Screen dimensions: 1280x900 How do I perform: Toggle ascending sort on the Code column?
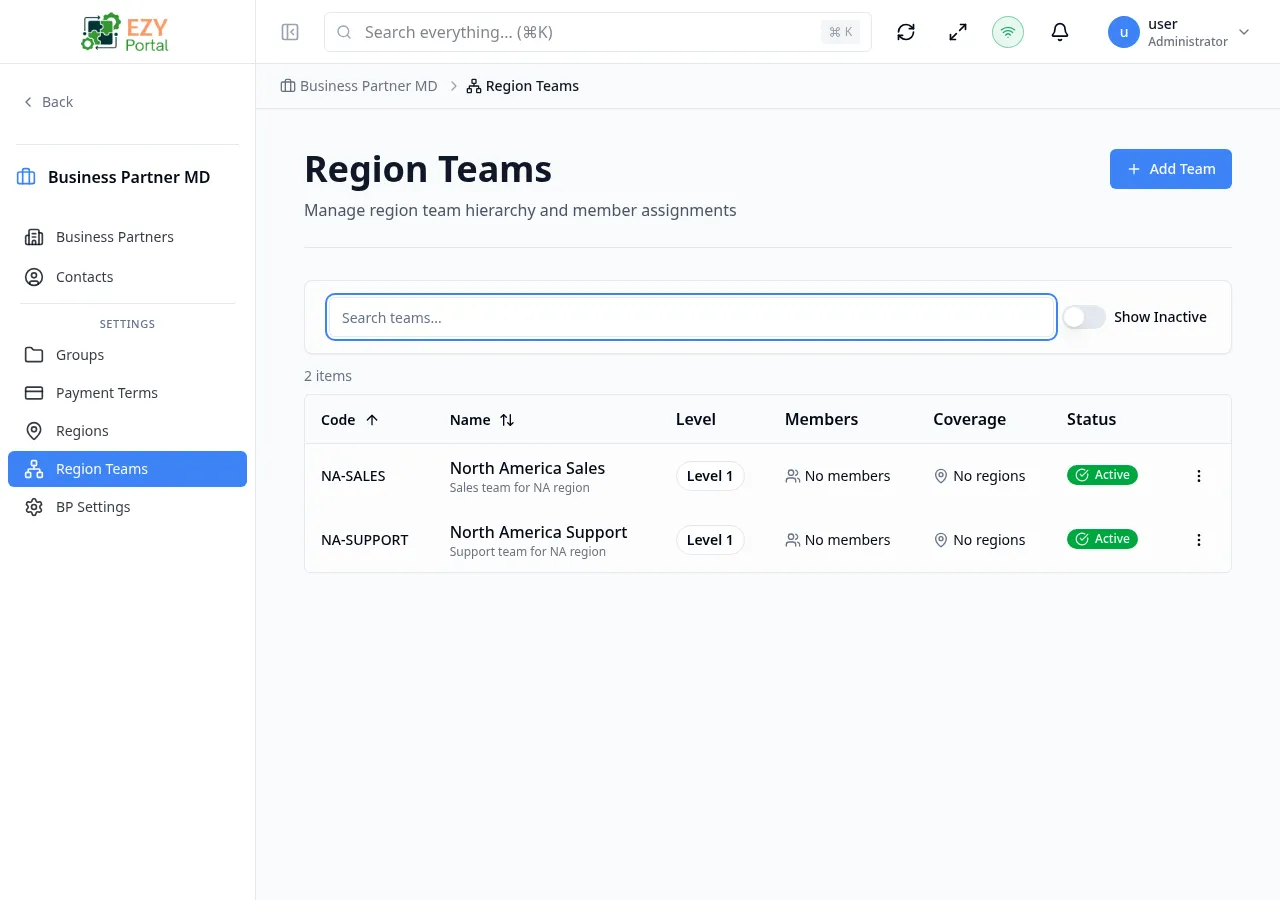[349, 419]
